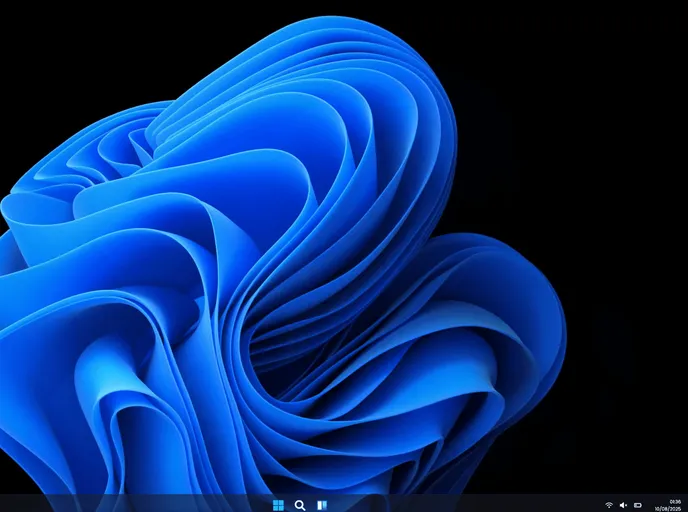Open the Windows Start menu

278,505
